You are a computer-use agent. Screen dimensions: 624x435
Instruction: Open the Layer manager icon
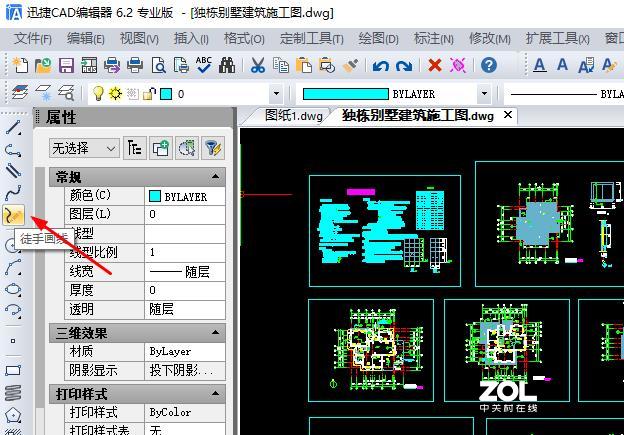[20, 93]
